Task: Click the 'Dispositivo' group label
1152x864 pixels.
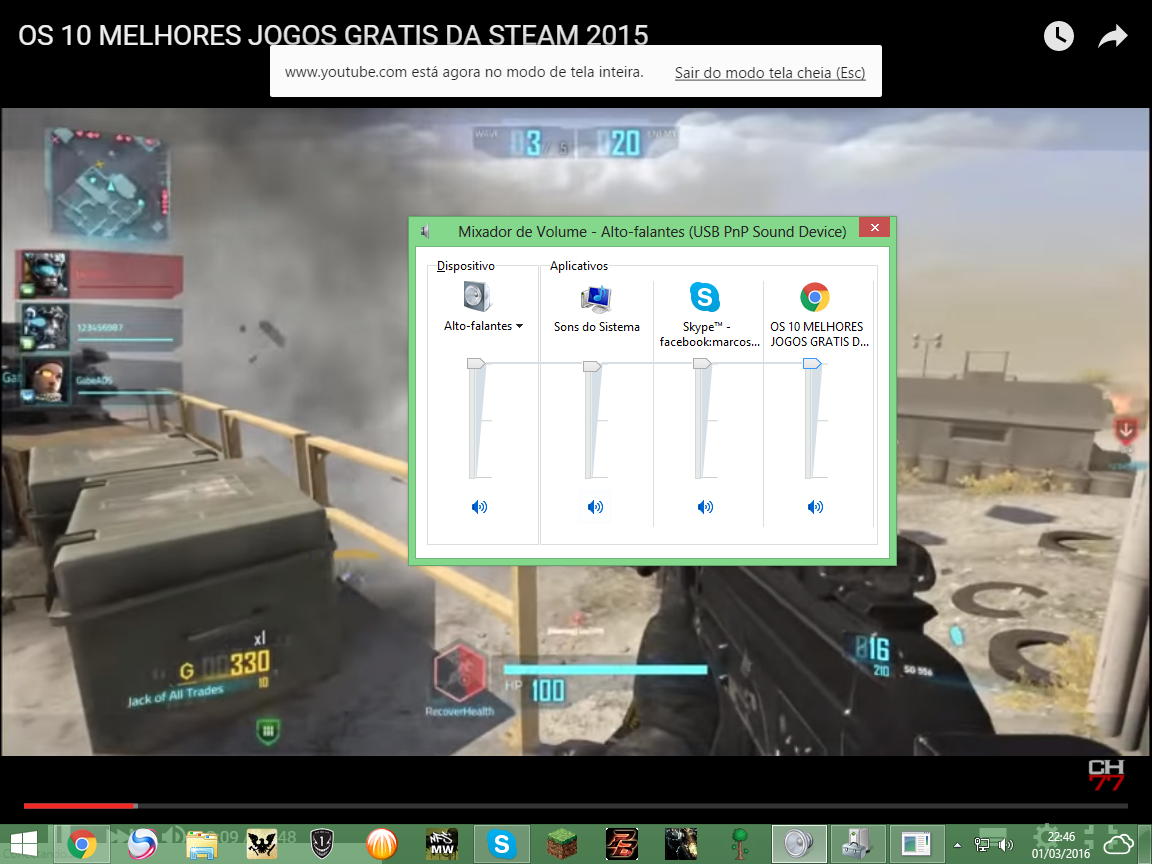Action: [x=466, y=266]
